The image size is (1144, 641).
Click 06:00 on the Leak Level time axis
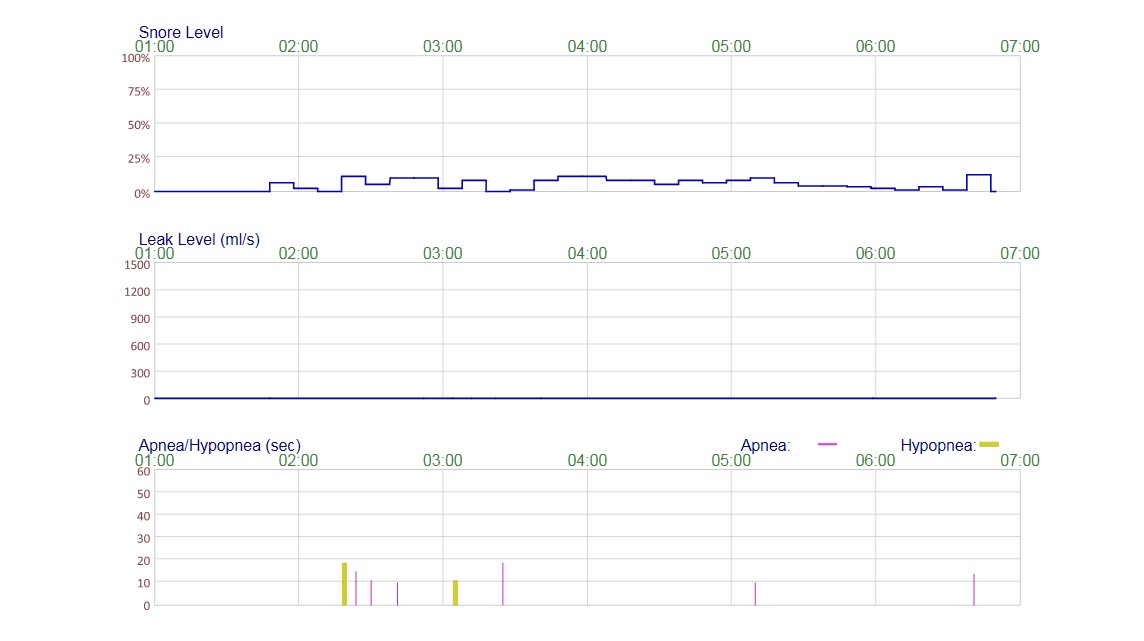pos(876,254)
